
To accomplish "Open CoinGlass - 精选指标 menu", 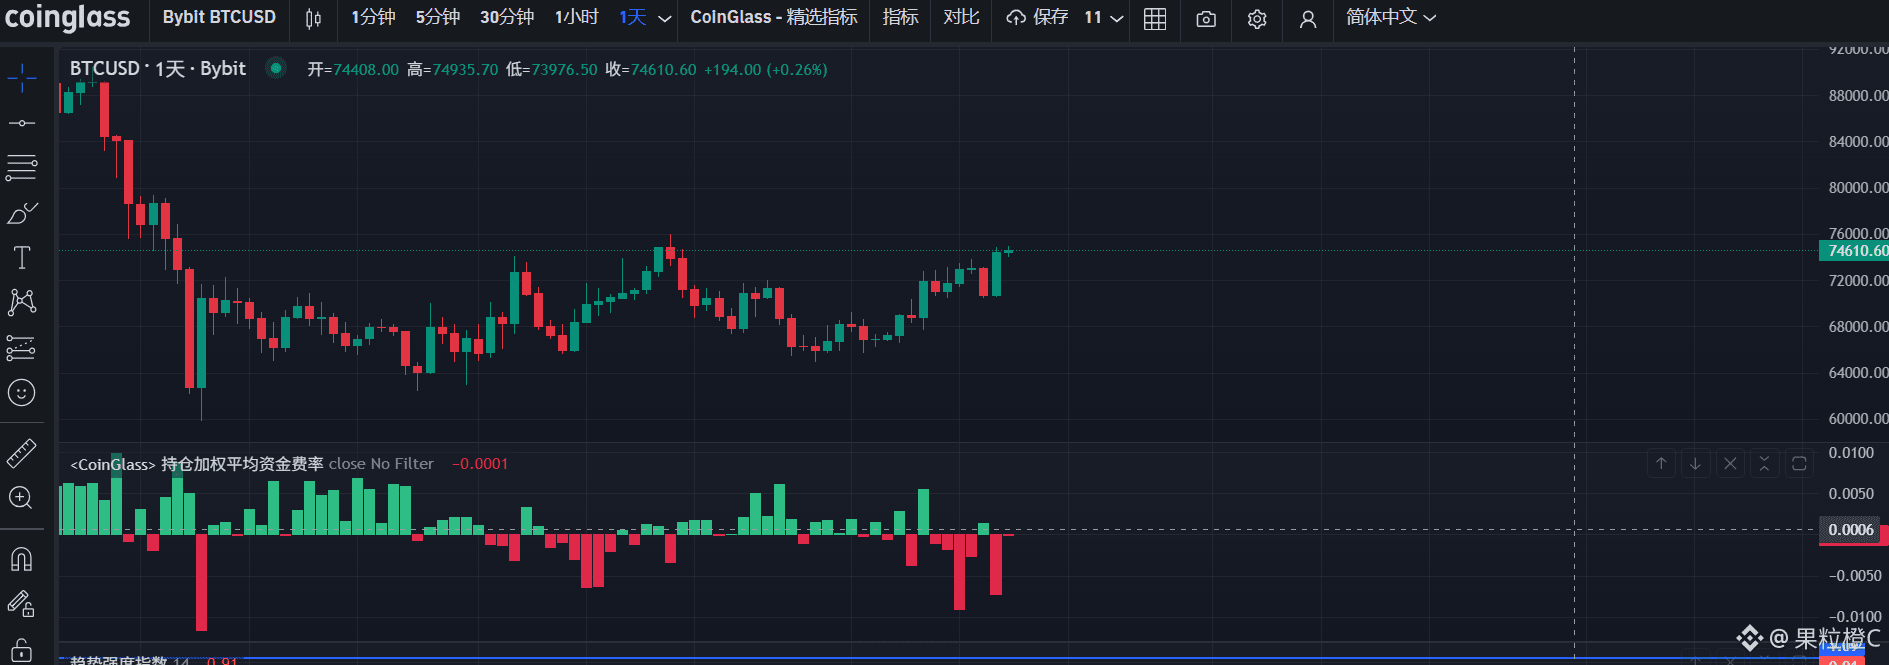I will [774, 17].
